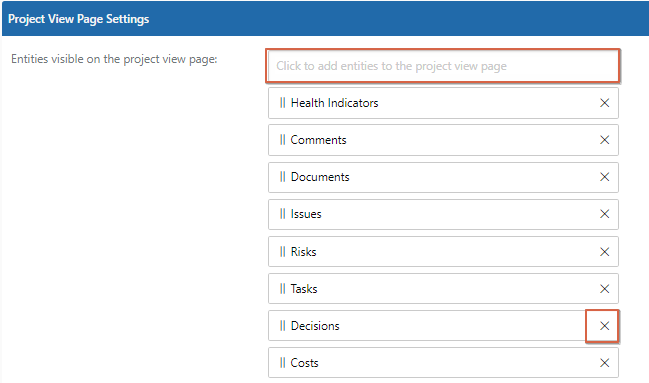Click the drag handle beside Decisions

(282, 326)
